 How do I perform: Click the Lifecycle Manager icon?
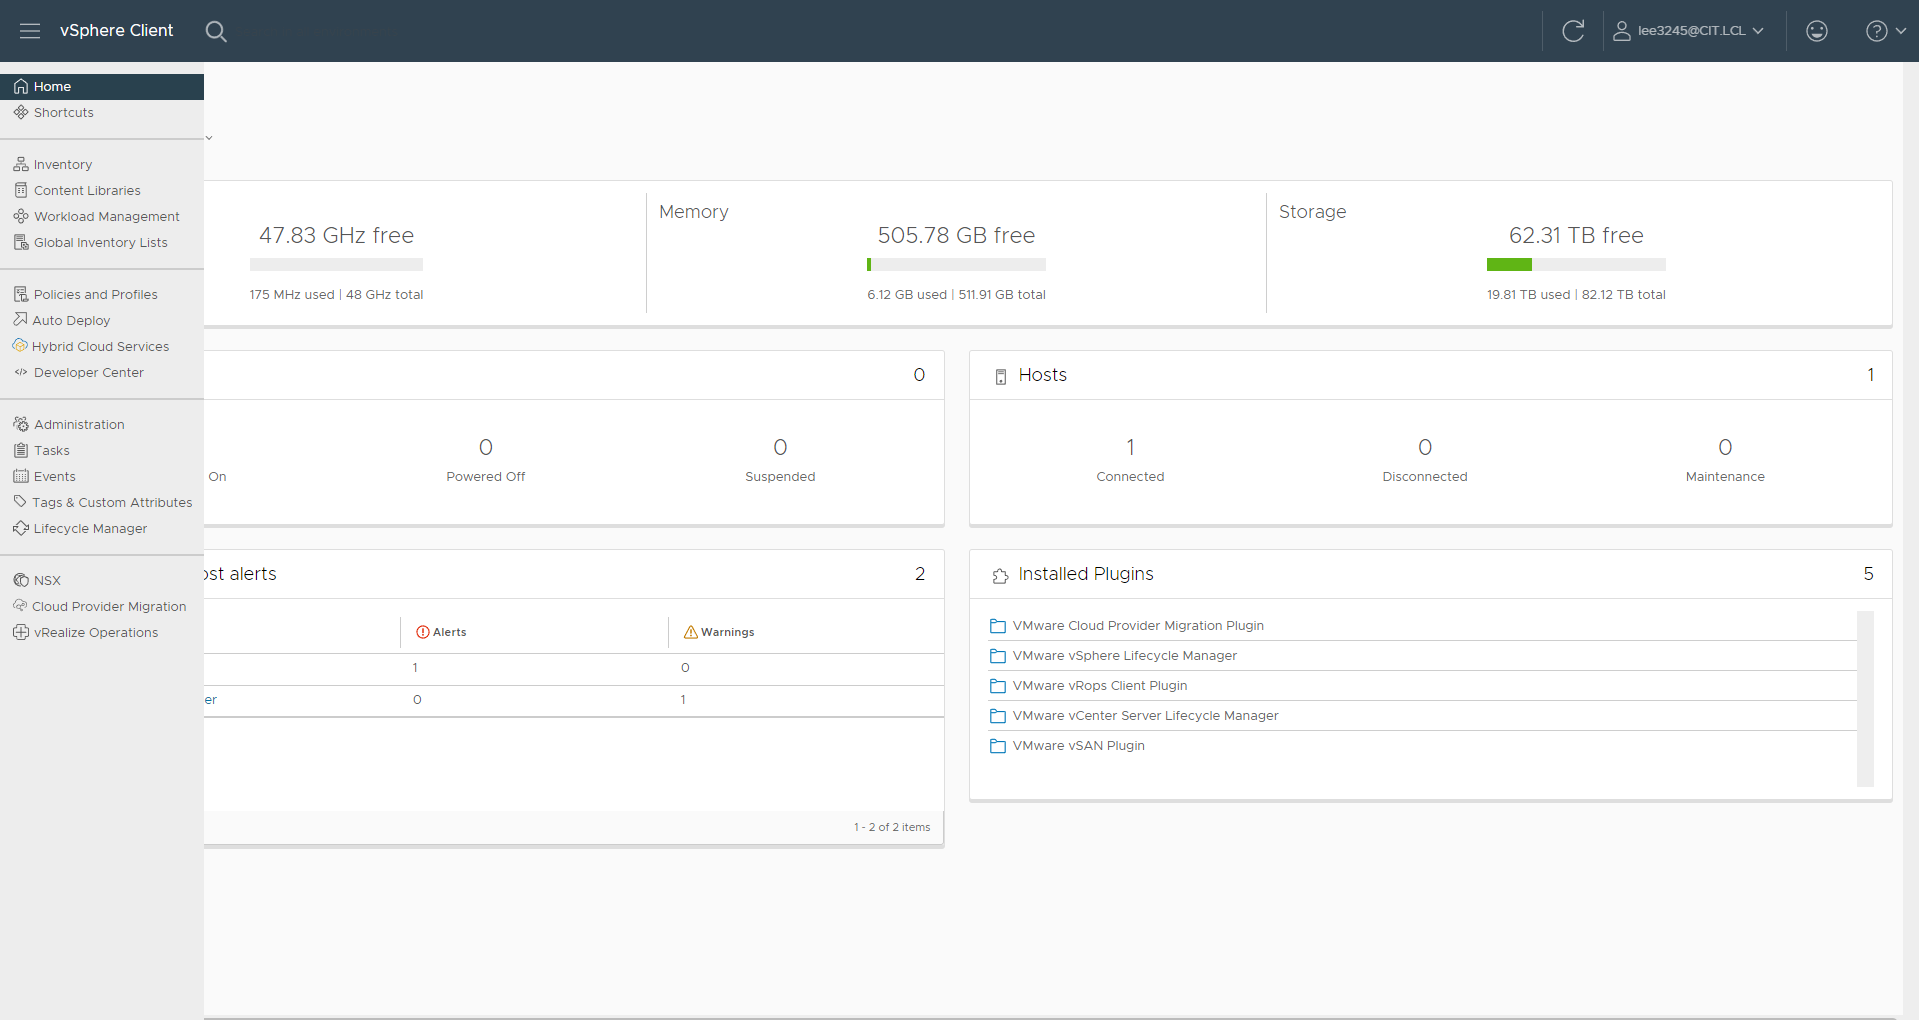(x=21, y=528)
